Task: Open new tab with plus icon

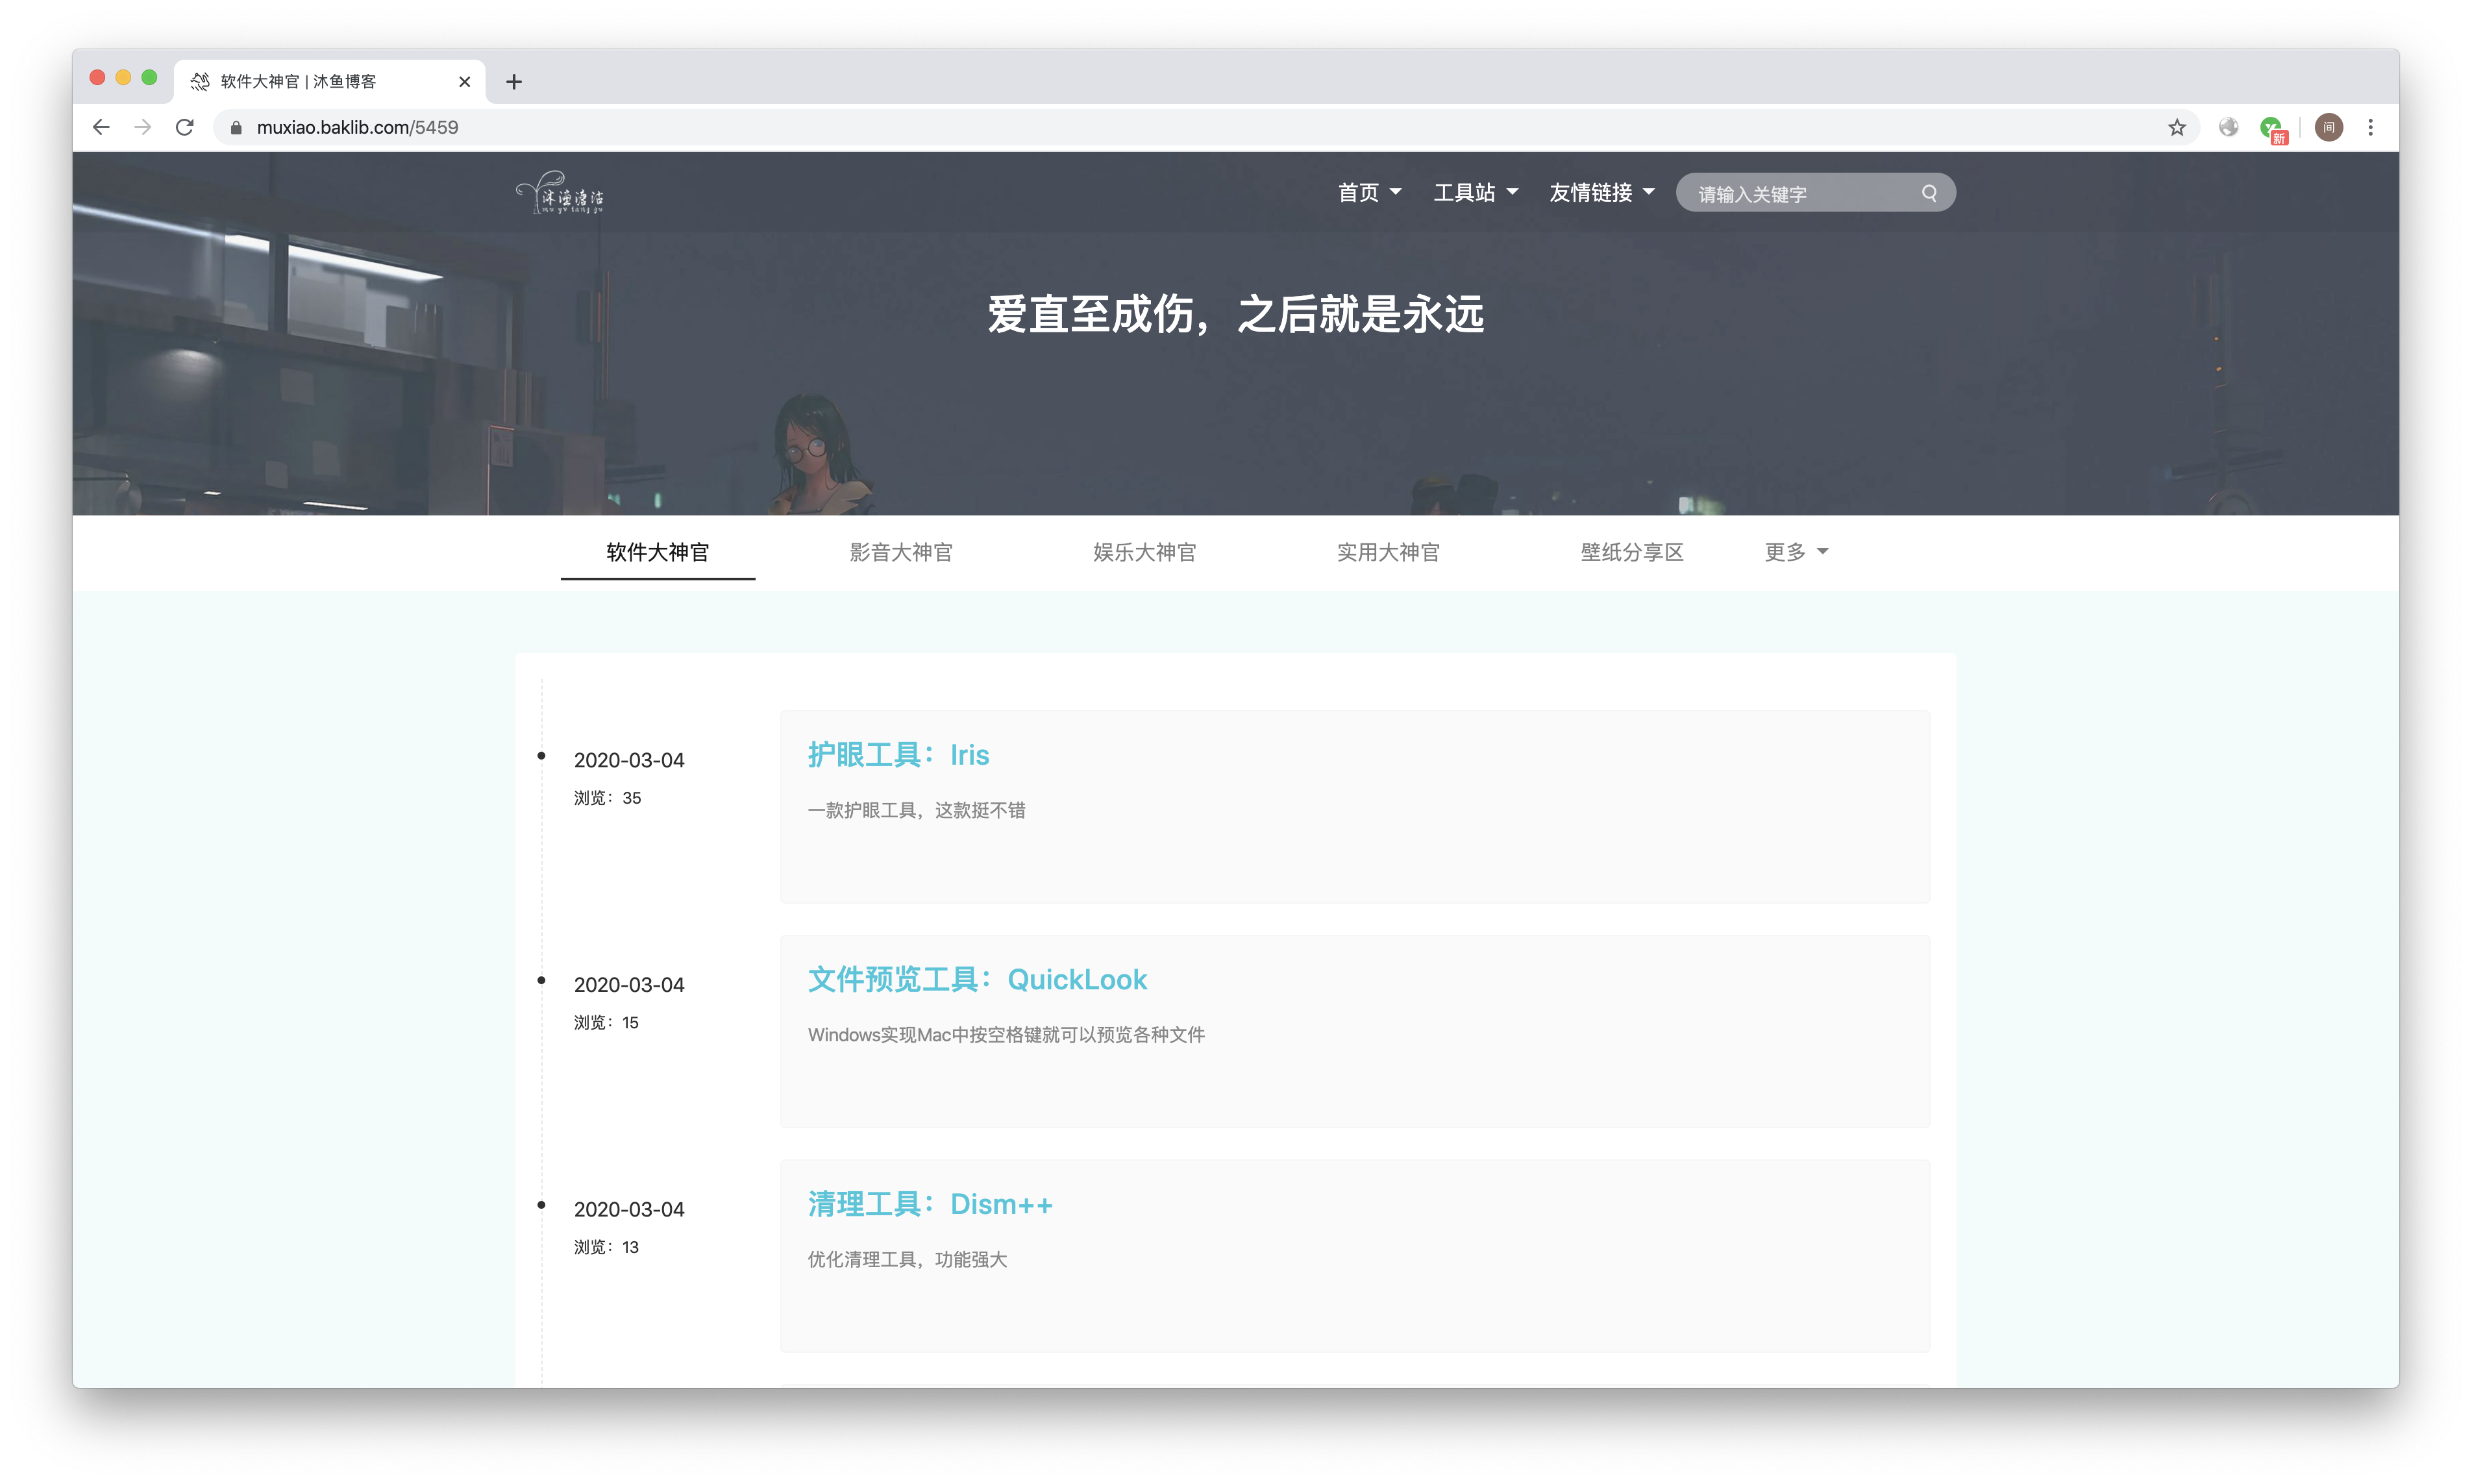Action: tap(514, 82)
